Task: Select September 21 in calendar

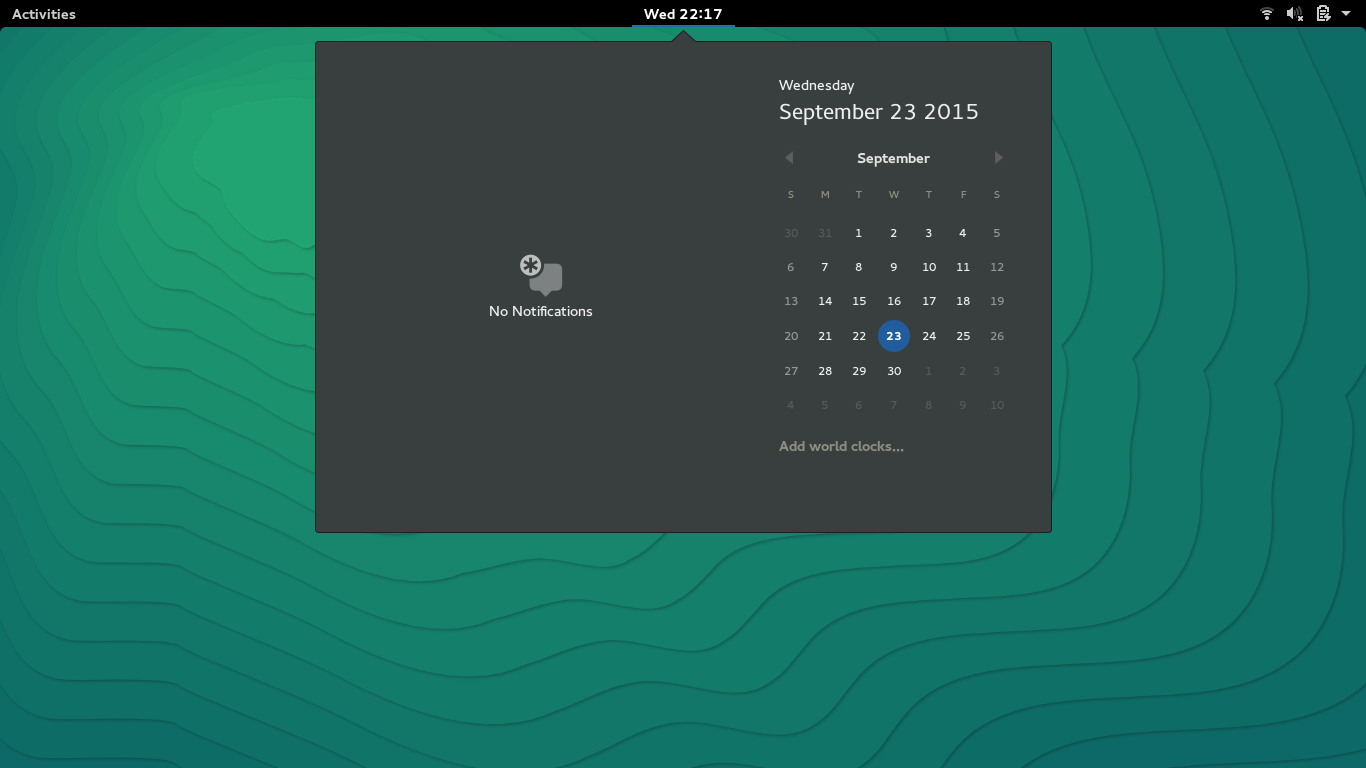Action: (x=825, y=336)
